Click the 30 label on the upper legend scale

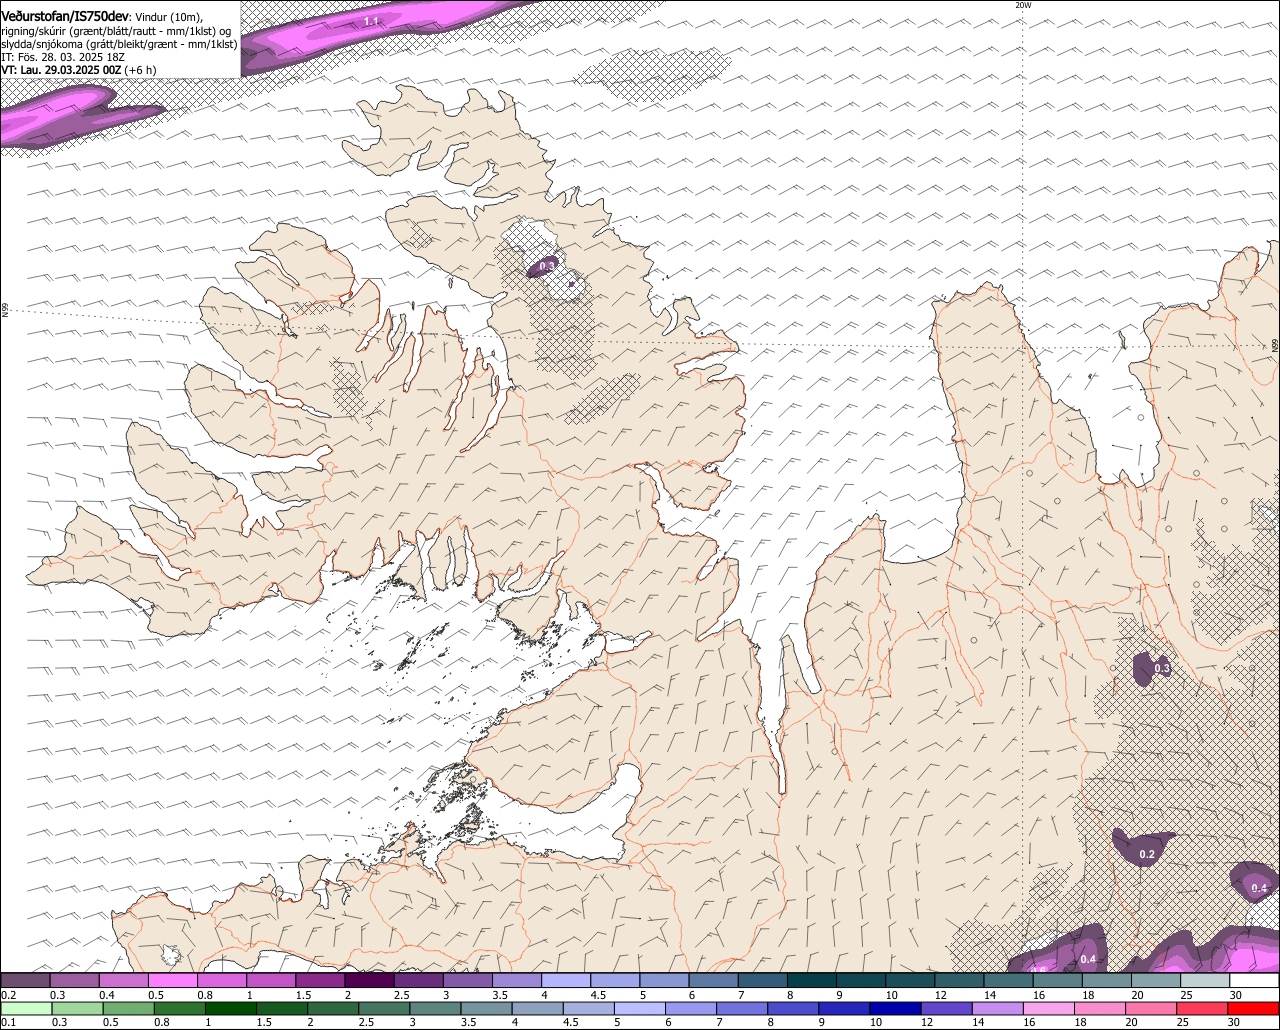pyautogui.click(x=1236, y=995)
